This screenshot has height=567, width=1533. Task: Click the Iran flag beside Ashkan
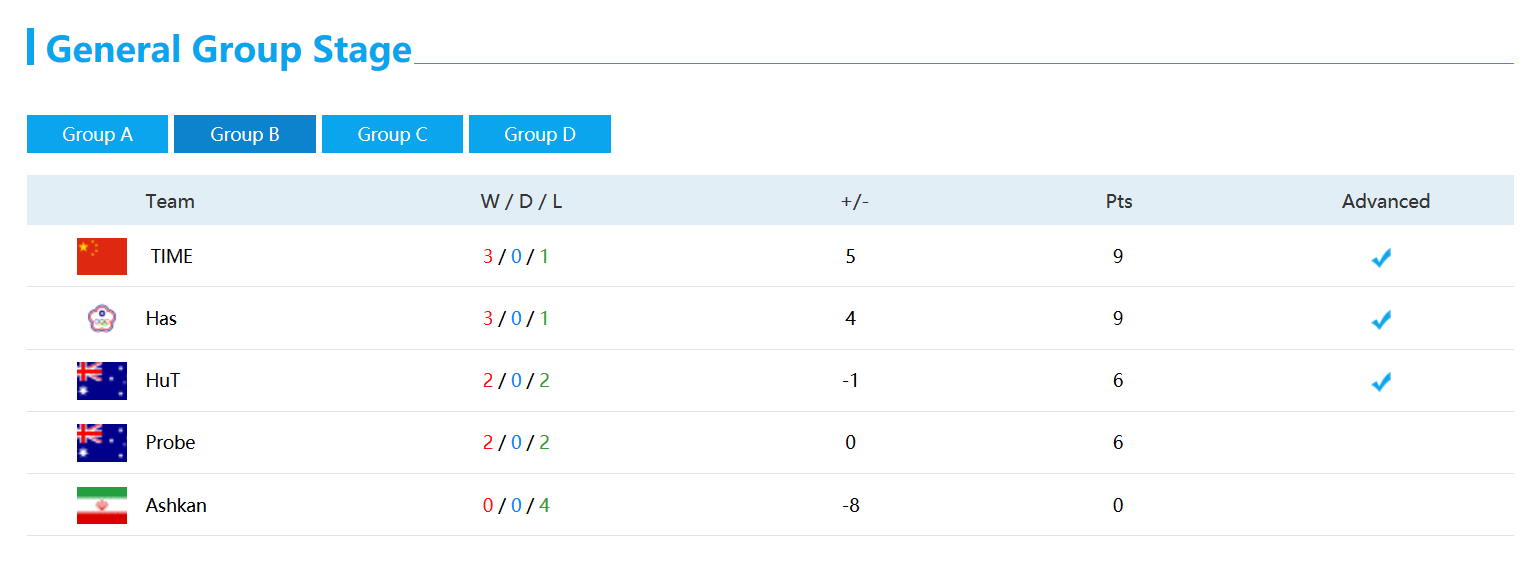click(102, 505)
